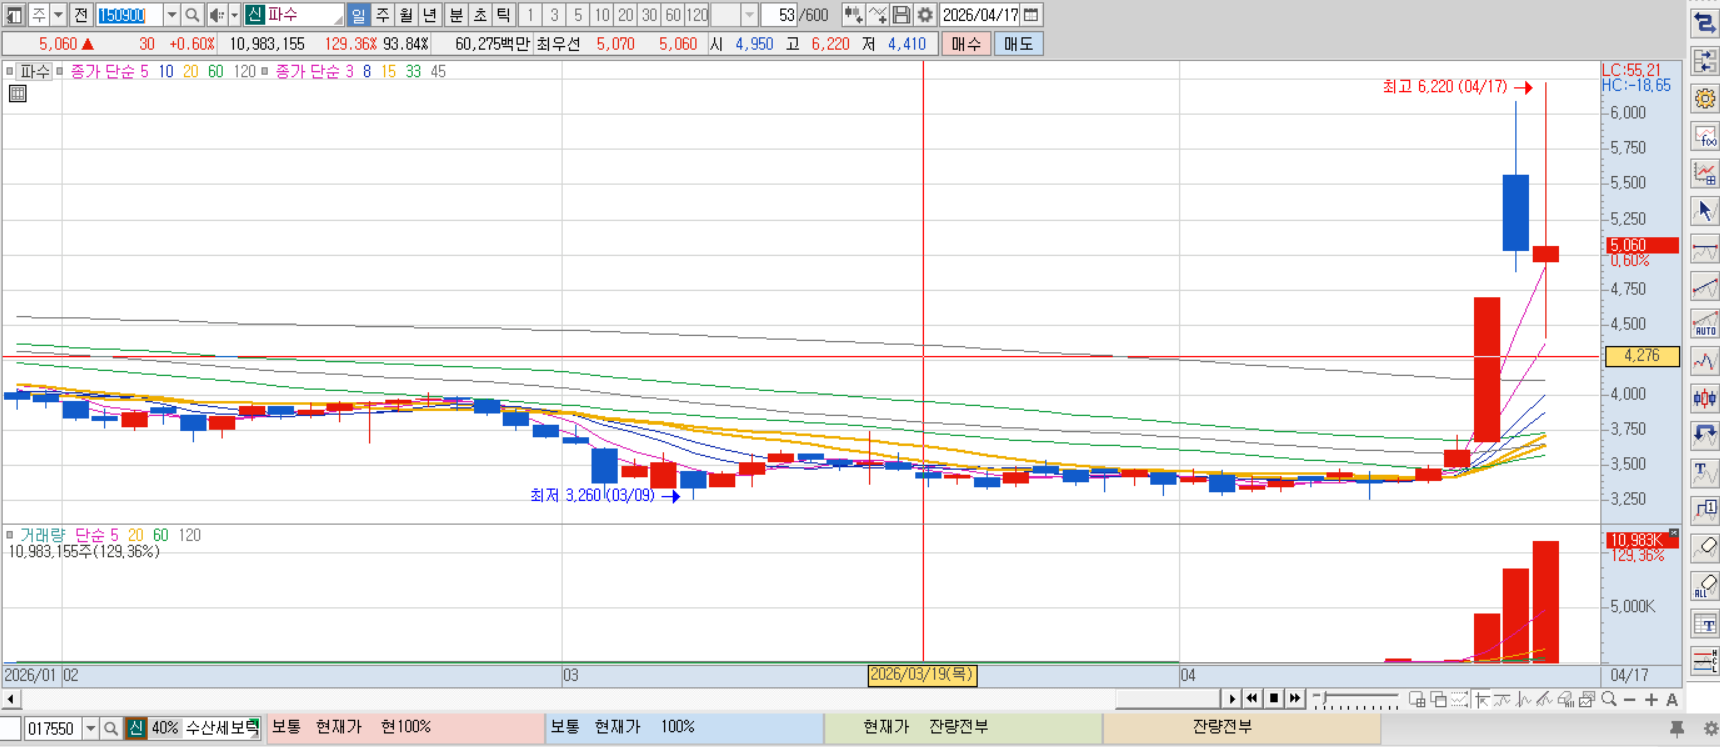Toggle the 전 button in top toolbar
This screenshot has height=747, width=1720.
[x=81, y=15]
